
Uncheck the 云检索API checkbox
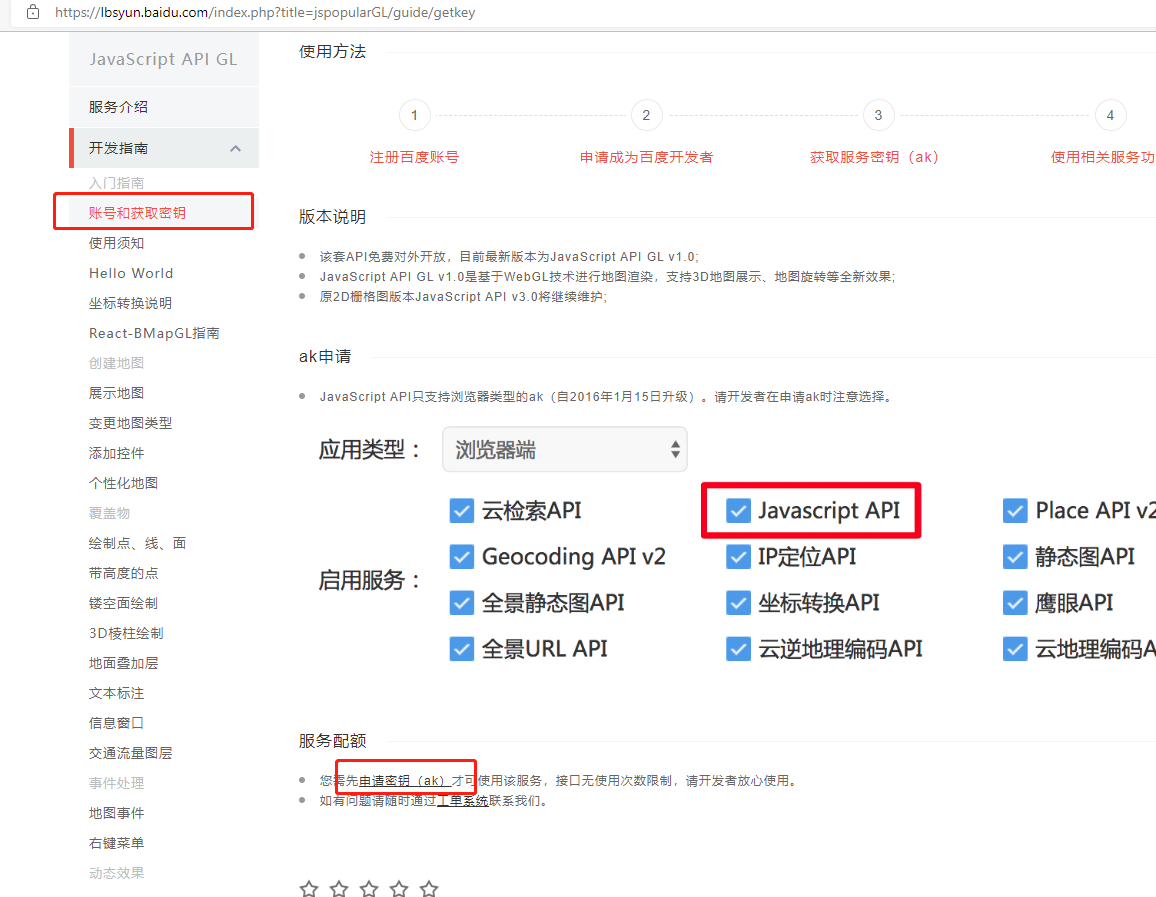462,510
